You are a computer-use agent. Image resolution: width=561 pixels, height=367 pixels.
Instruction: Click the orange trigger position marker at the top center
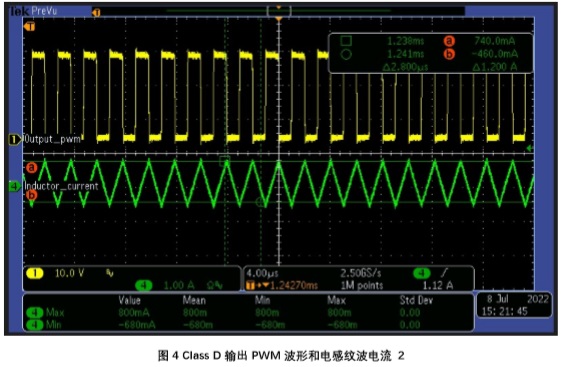point(279,19)
